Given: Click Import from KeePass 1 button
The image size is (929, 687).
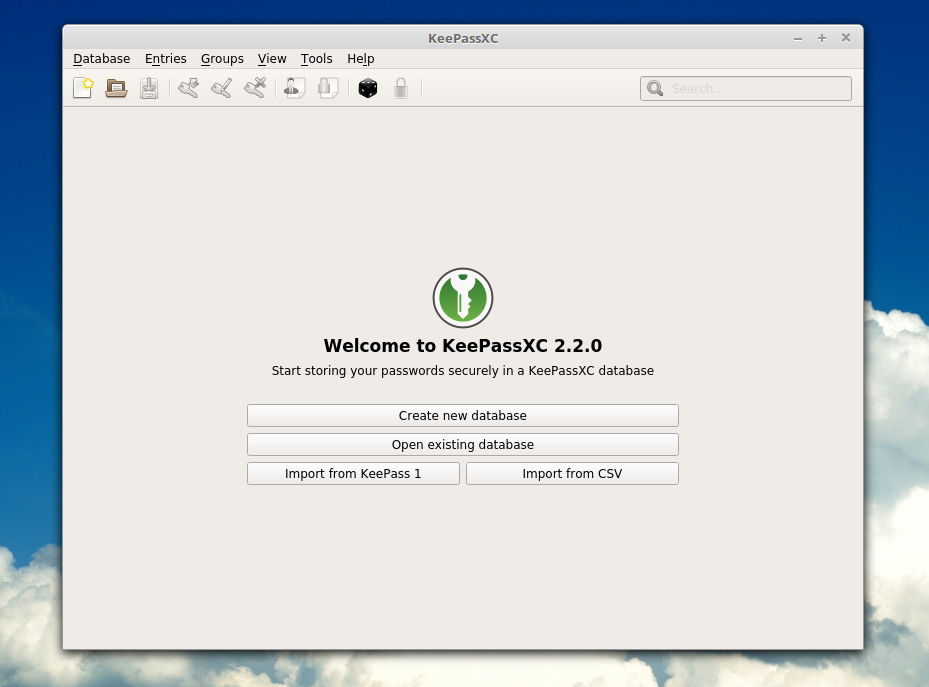Looking at the screenshot, I should click(353, 474).
